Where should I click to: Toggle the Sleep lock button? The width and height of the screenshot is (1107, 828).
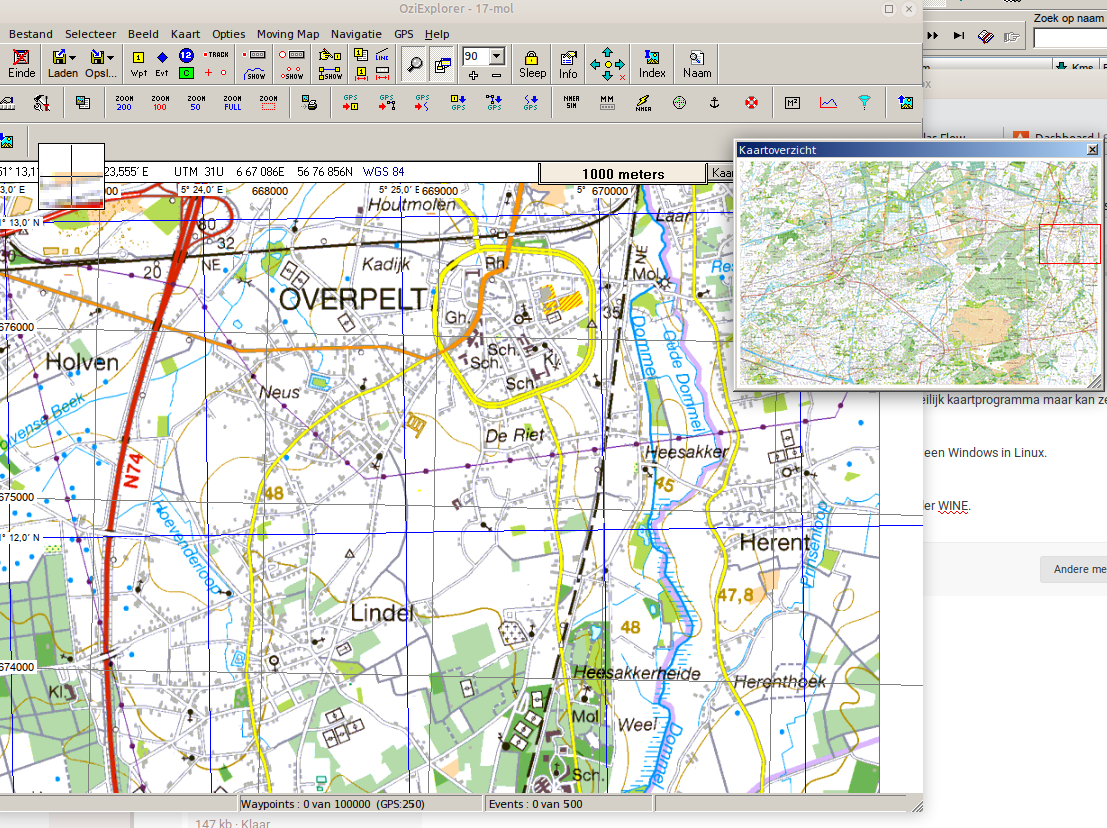click(x=532, y=63)
